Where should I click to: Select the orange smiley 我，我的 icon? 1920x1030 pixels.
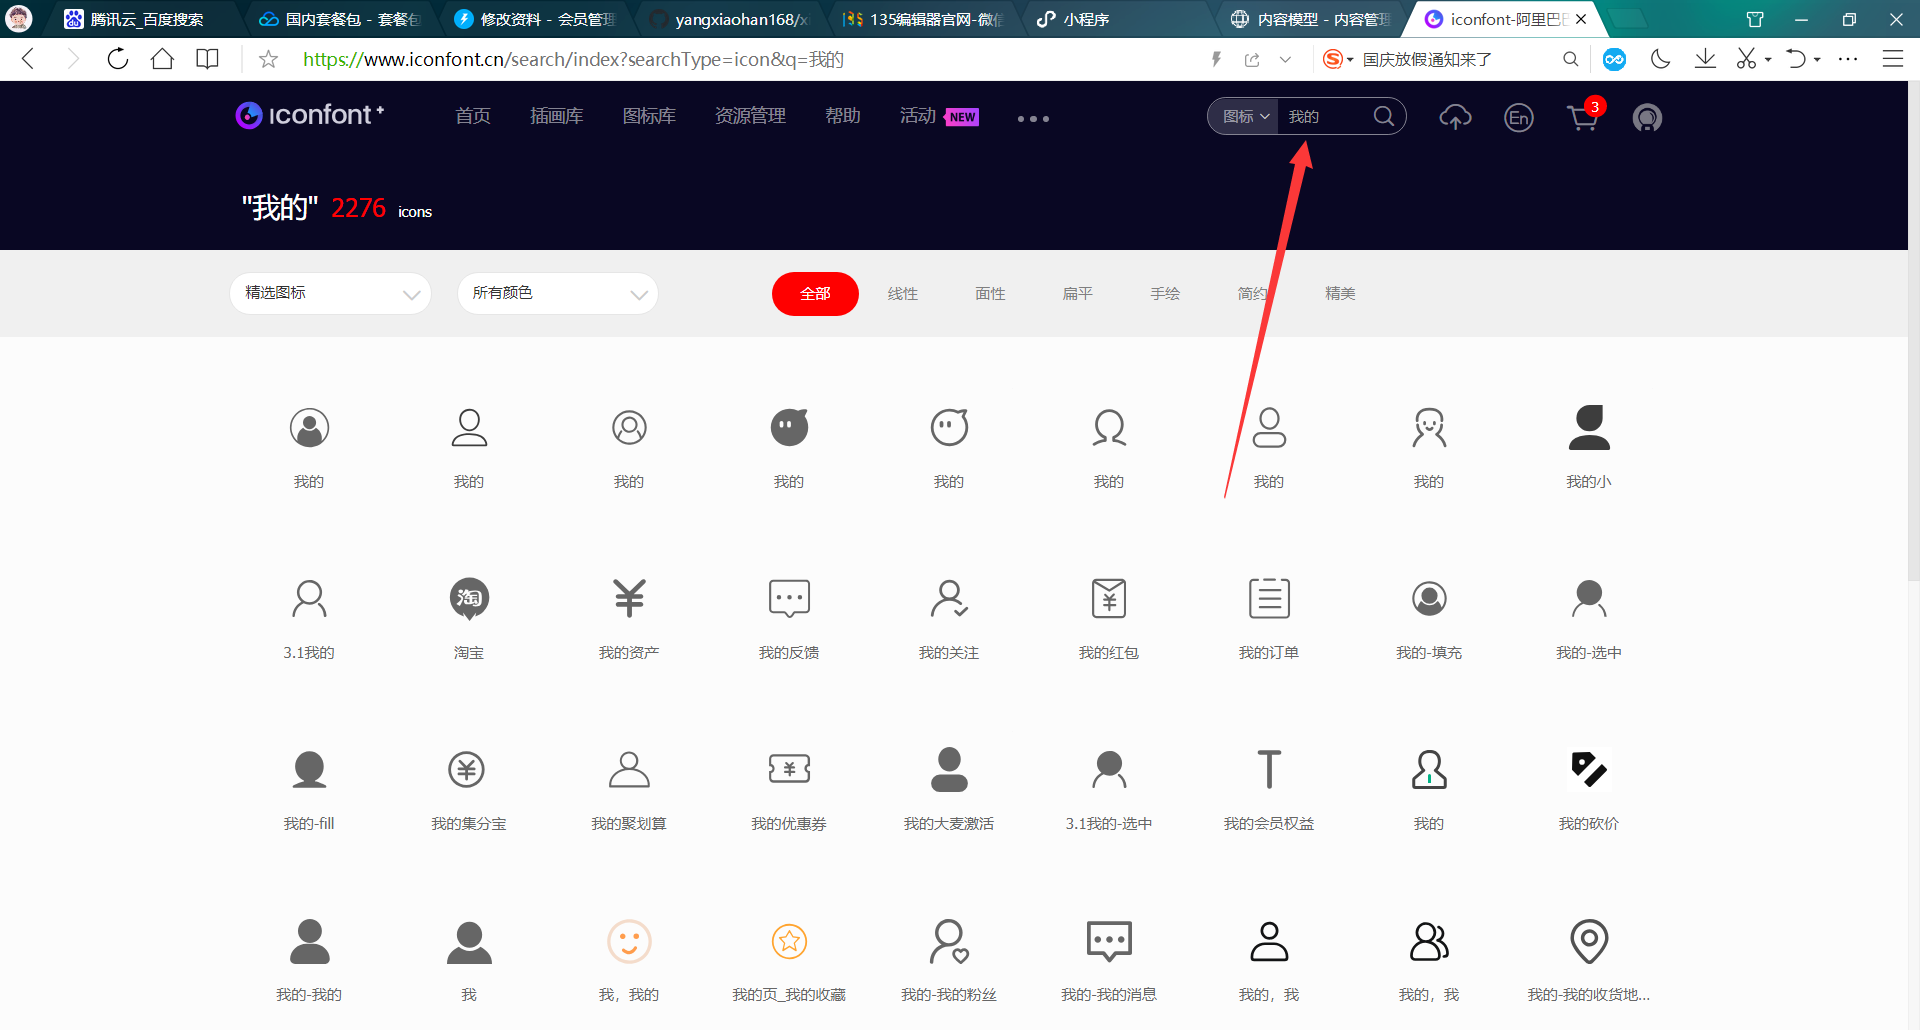[x=628, y=941]
